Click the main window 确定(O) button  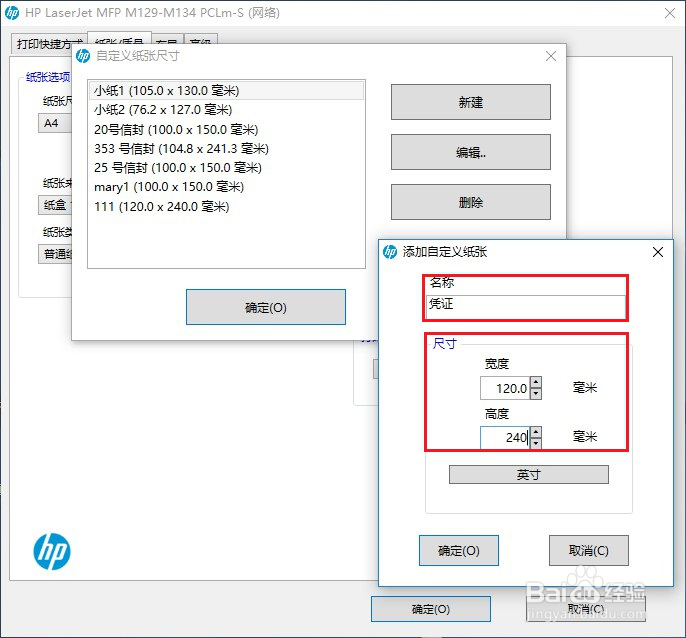pos(430,609)
